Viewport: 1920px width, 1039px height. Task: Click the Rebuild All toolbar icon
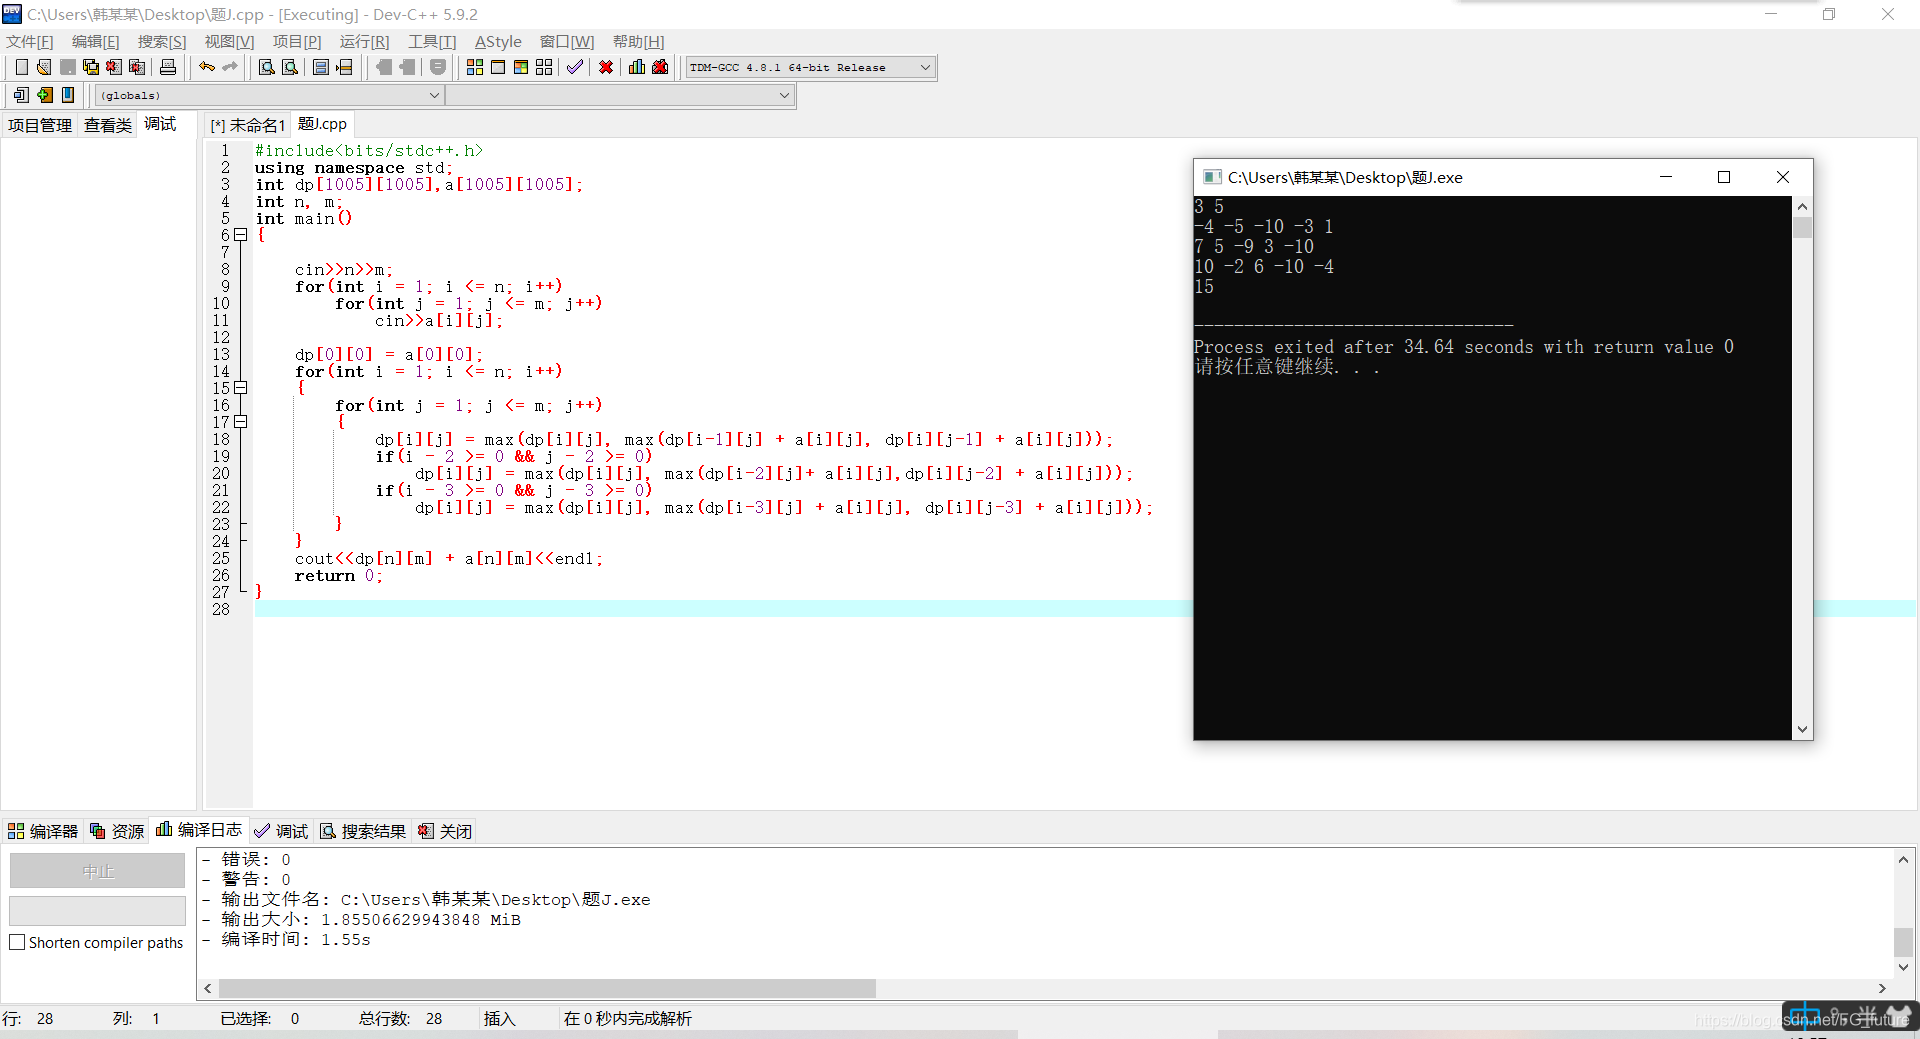point(544,67)
